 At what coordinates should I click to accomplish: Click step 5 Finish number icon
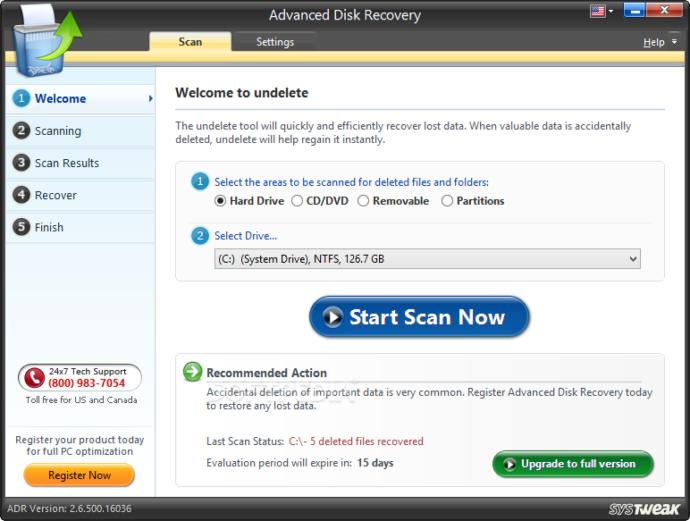21,227
